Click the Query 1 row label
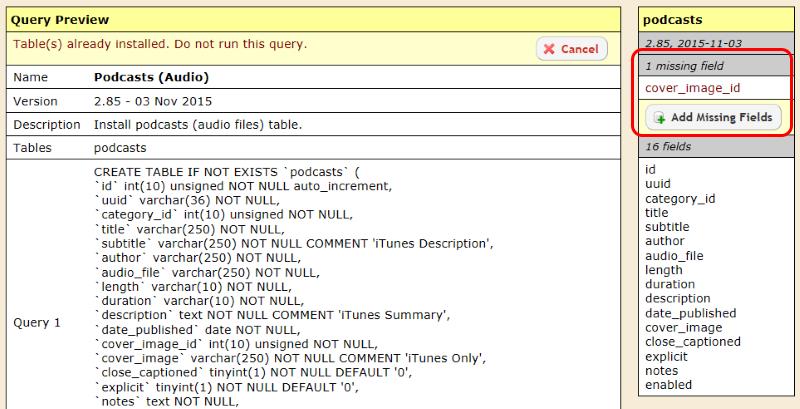Image resolution: width=800 pixels, height=409 pixels. point(37,323)
